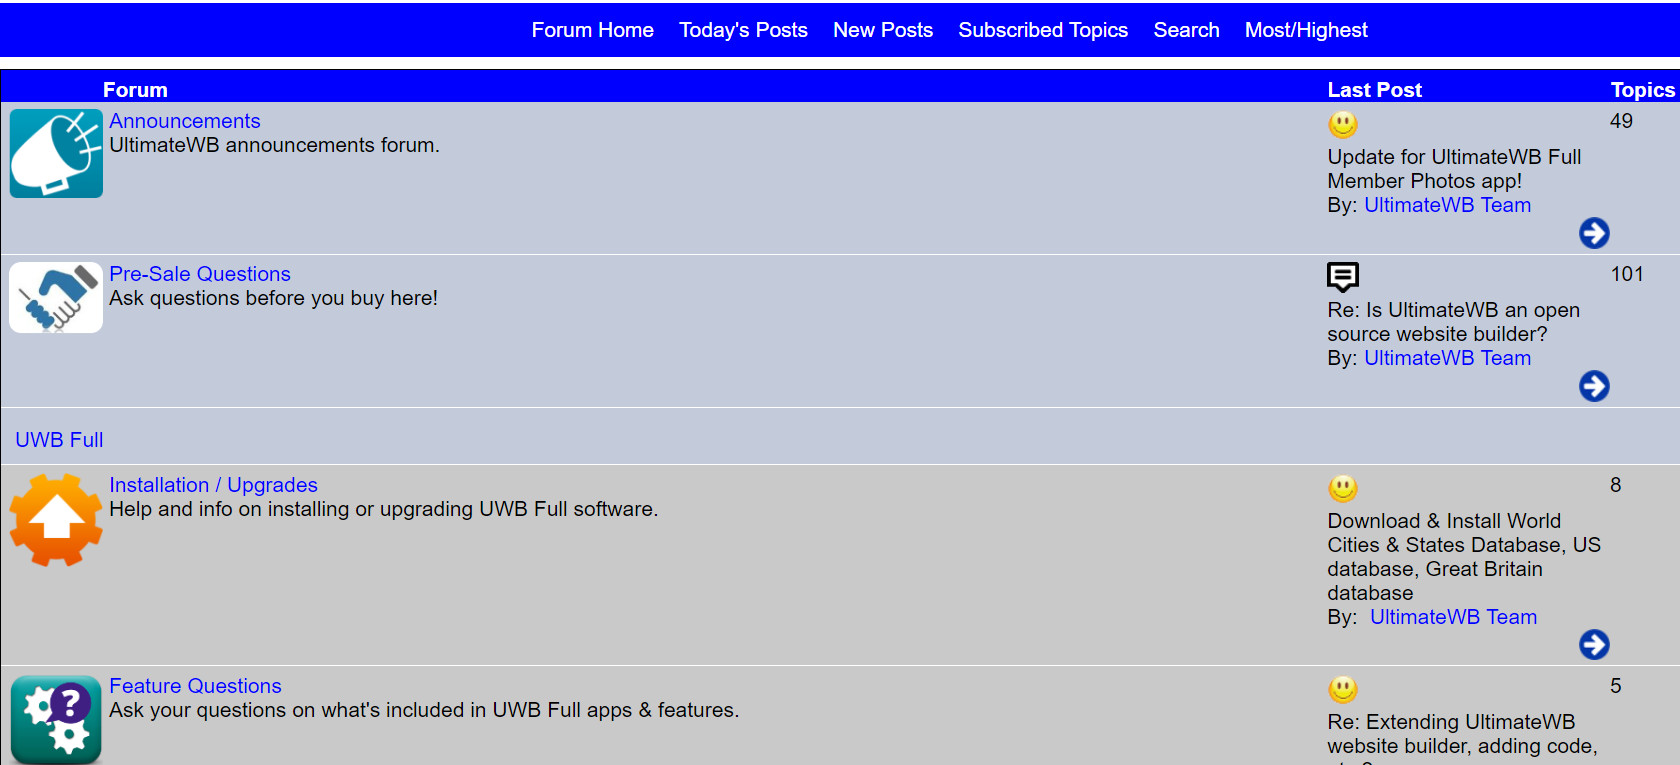Click the Installation / Upgrades orange gear icon

[56, 519]
